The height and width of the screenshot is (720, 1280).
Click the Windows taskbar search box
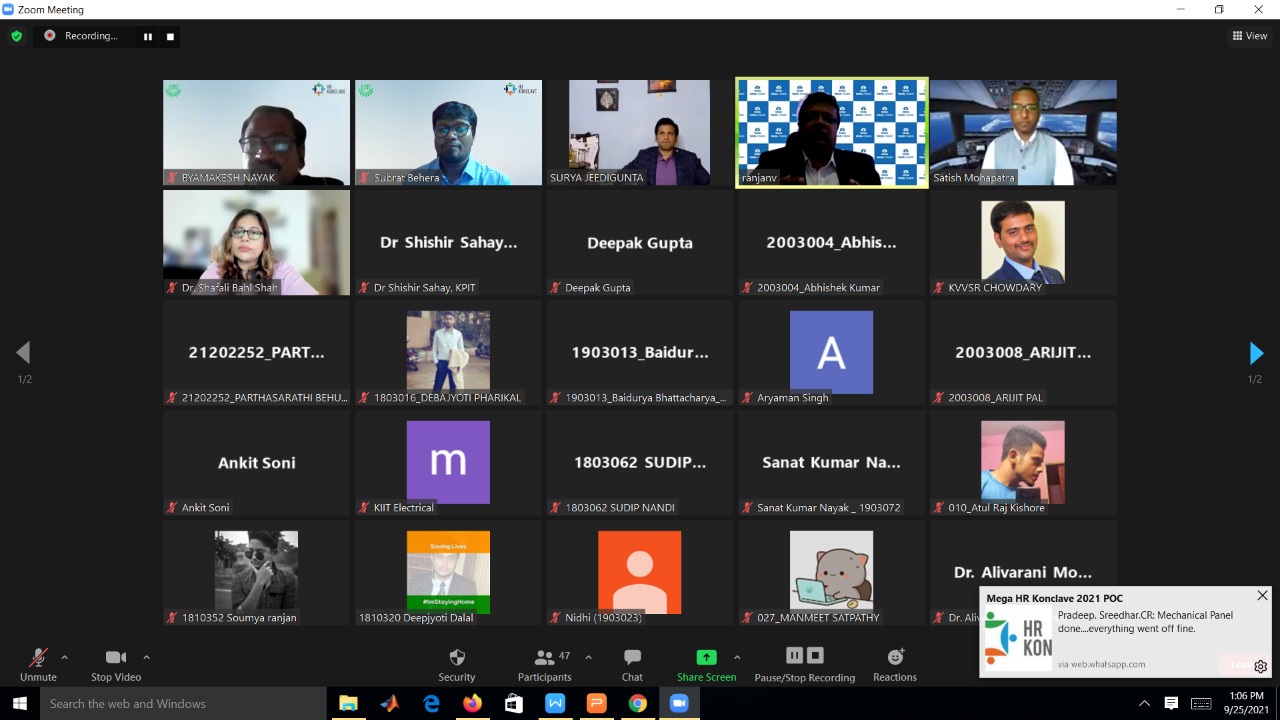tap(183, 704)
